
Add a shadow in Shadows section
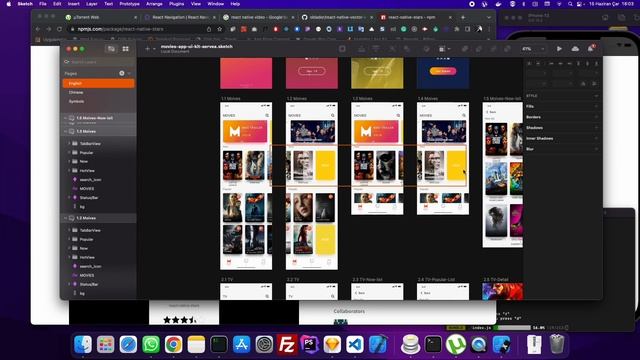(596, 128)
